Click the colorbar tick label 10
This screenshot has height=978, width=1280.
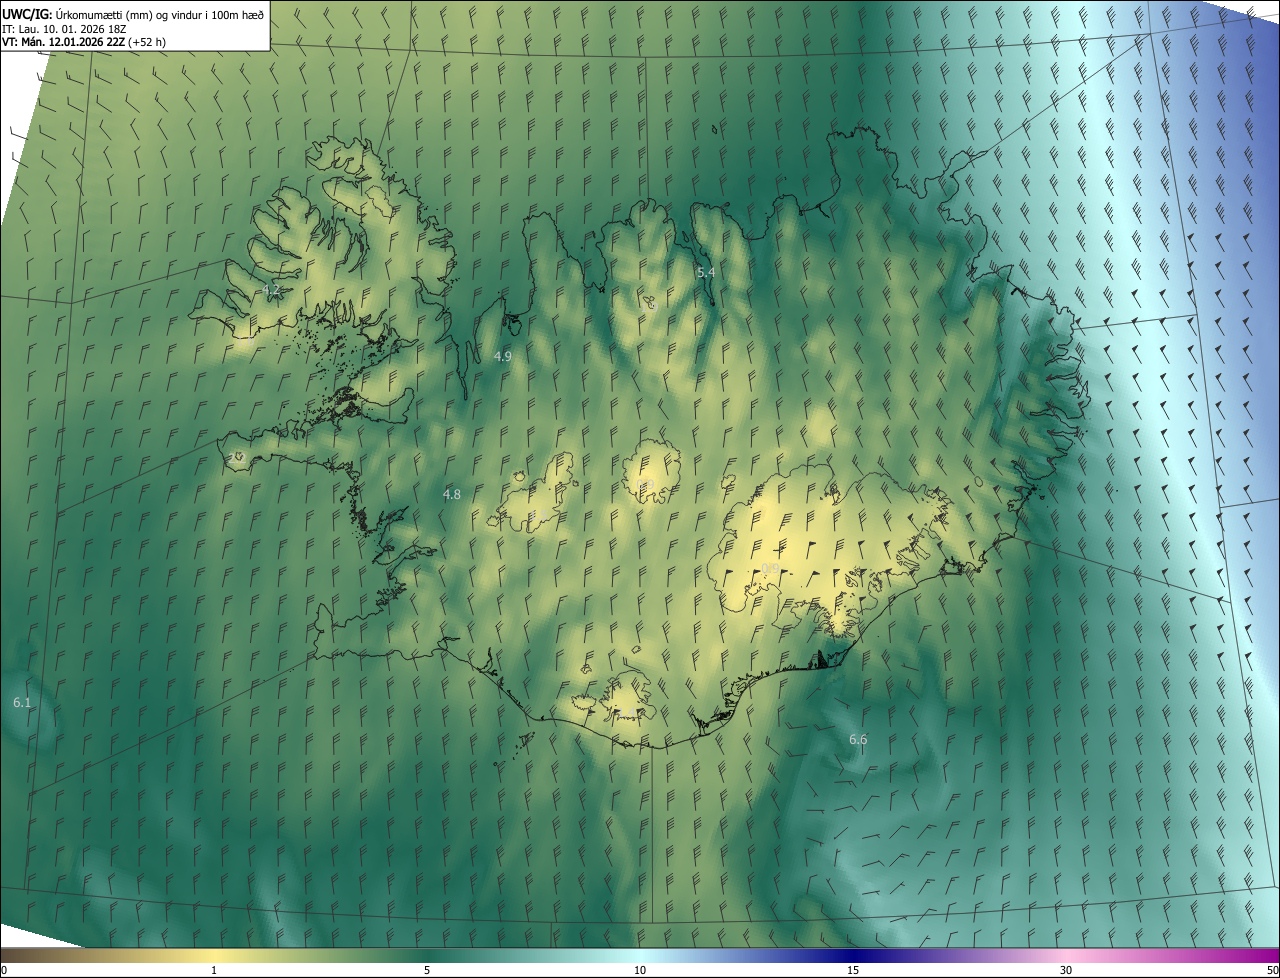(x=640, y=970)
